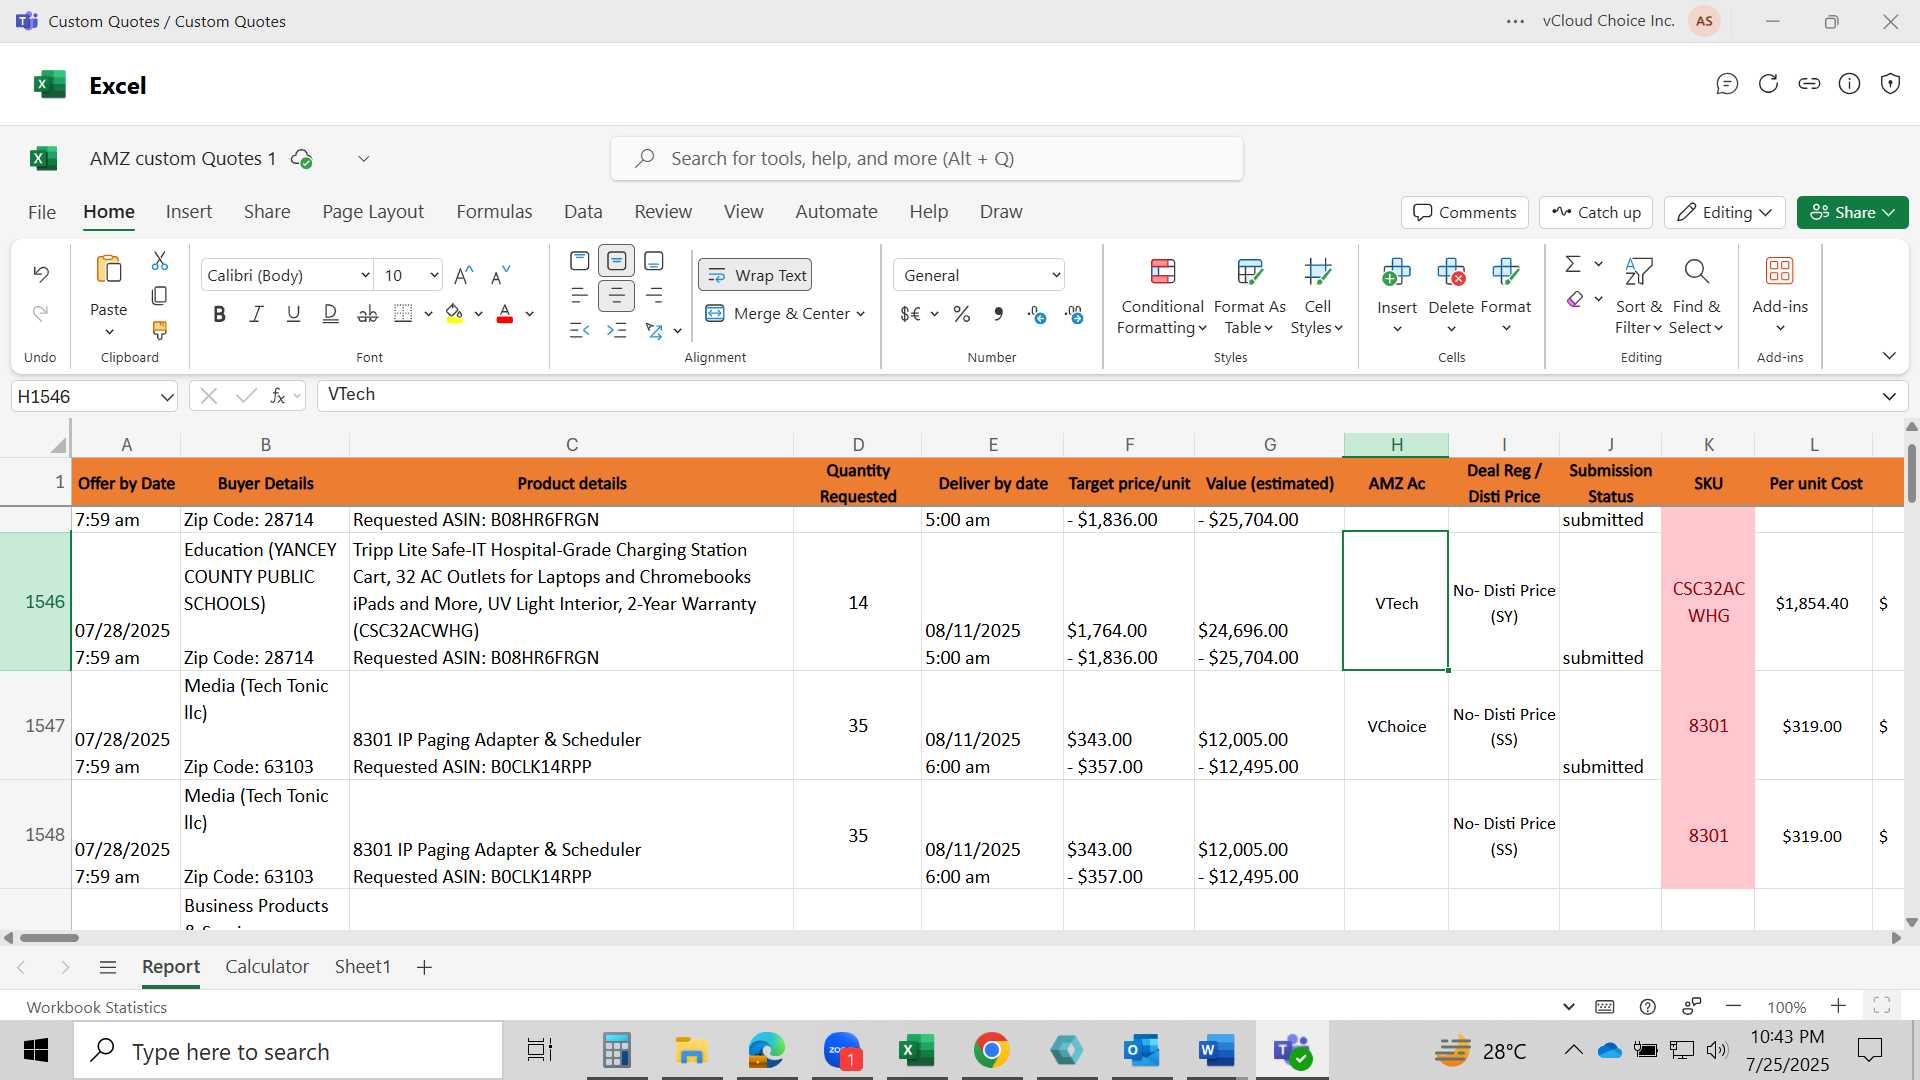Click the AutoSum sigma icon
This screenshot has height=1080, width=1920.
pos(1573,263)
